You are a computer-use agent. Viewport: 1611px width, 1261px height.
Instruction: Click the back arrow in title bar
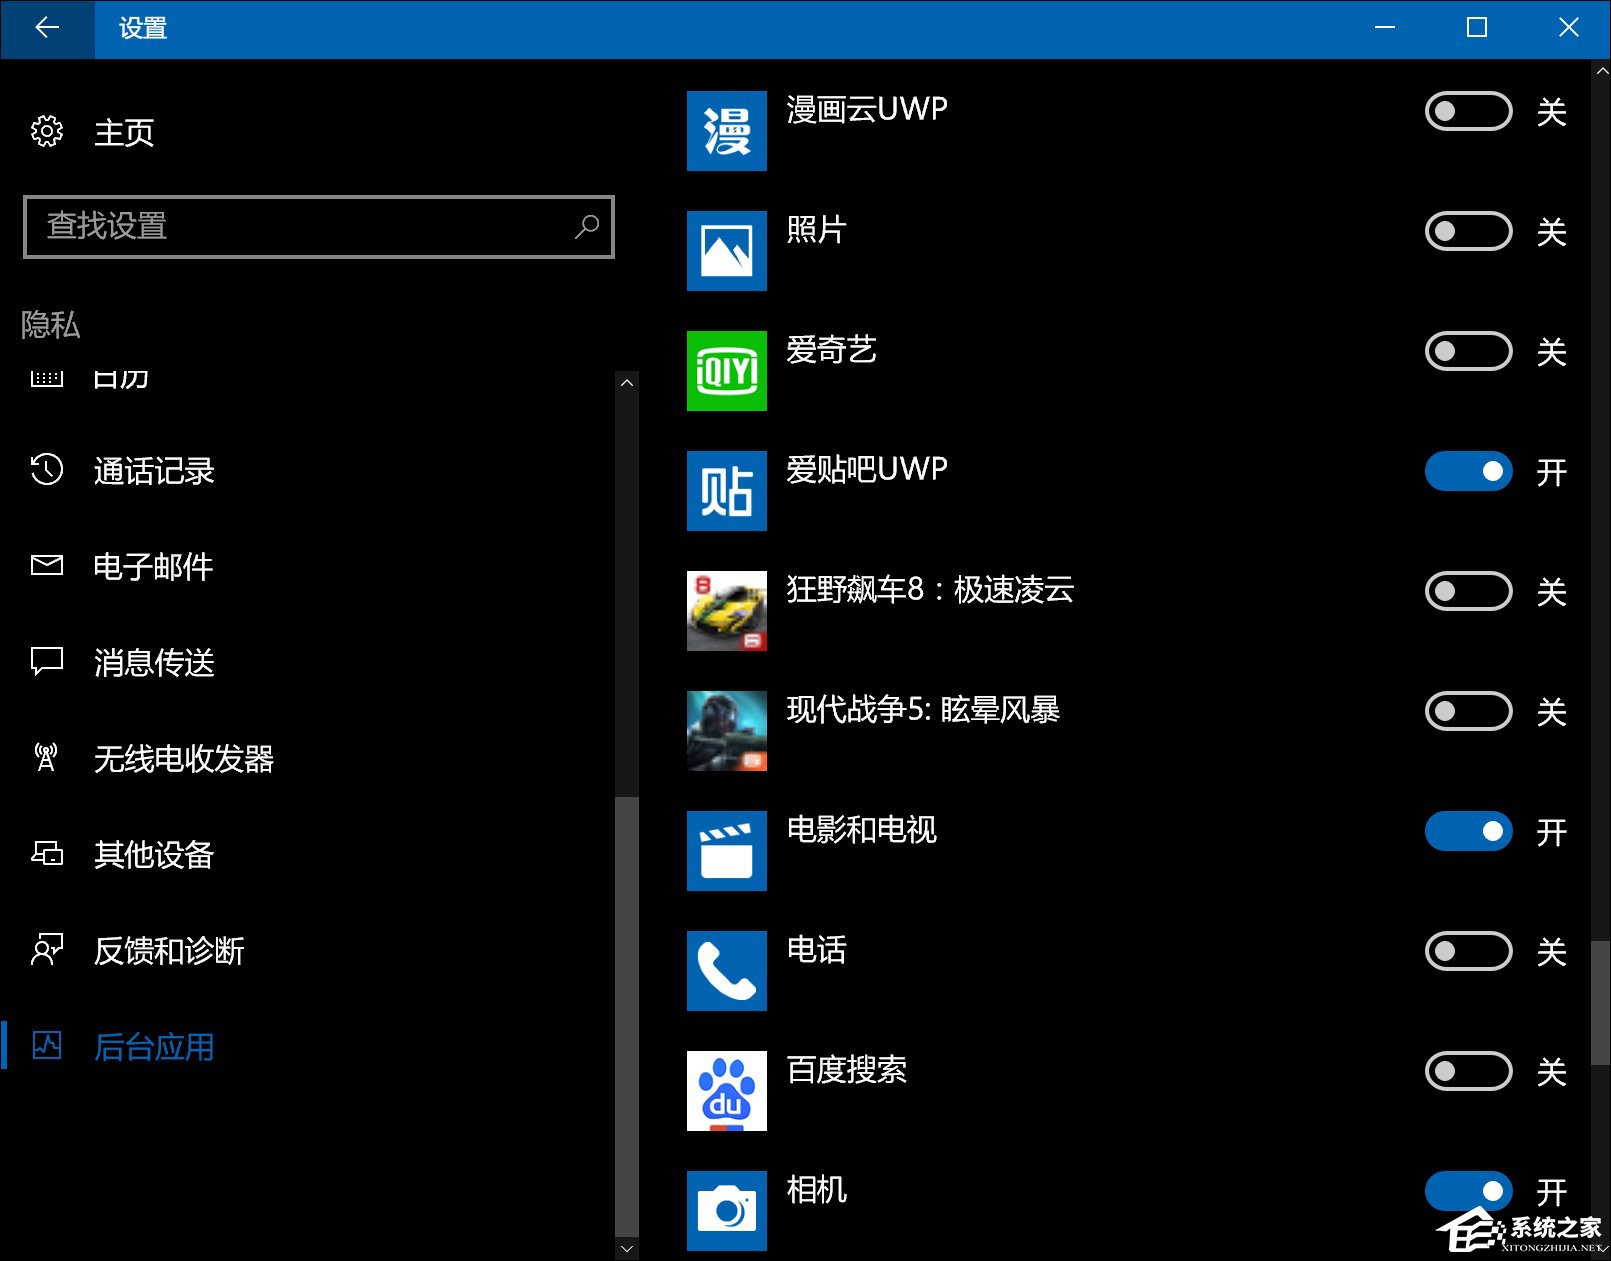pos(47,28)
